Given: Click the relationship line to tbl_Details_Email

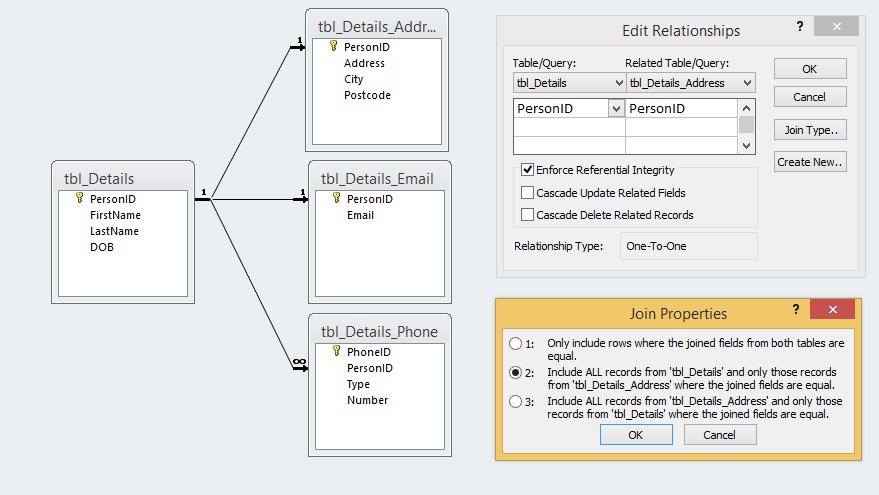Looking at the screenshot, I should 252,199.
